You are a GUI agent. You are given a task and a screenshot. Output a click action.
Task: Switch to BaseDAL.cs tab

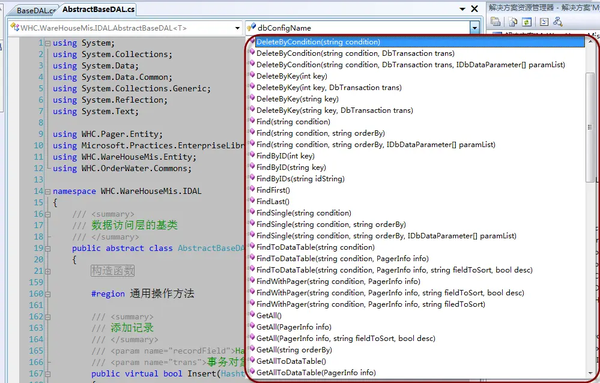click(34, 10)
